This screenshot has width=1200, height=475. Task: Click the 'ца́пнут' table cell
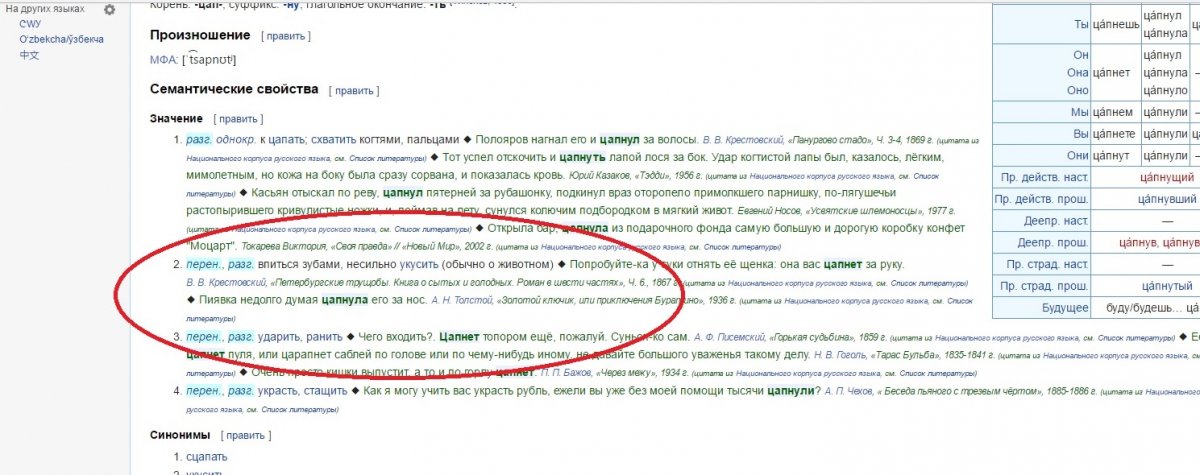coord(1115,156)
